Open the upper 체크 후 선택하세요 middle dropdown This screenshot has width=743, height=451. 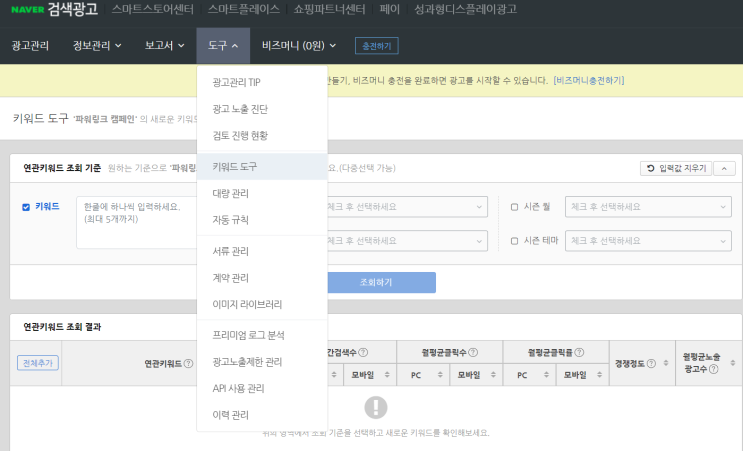point(408,207)
